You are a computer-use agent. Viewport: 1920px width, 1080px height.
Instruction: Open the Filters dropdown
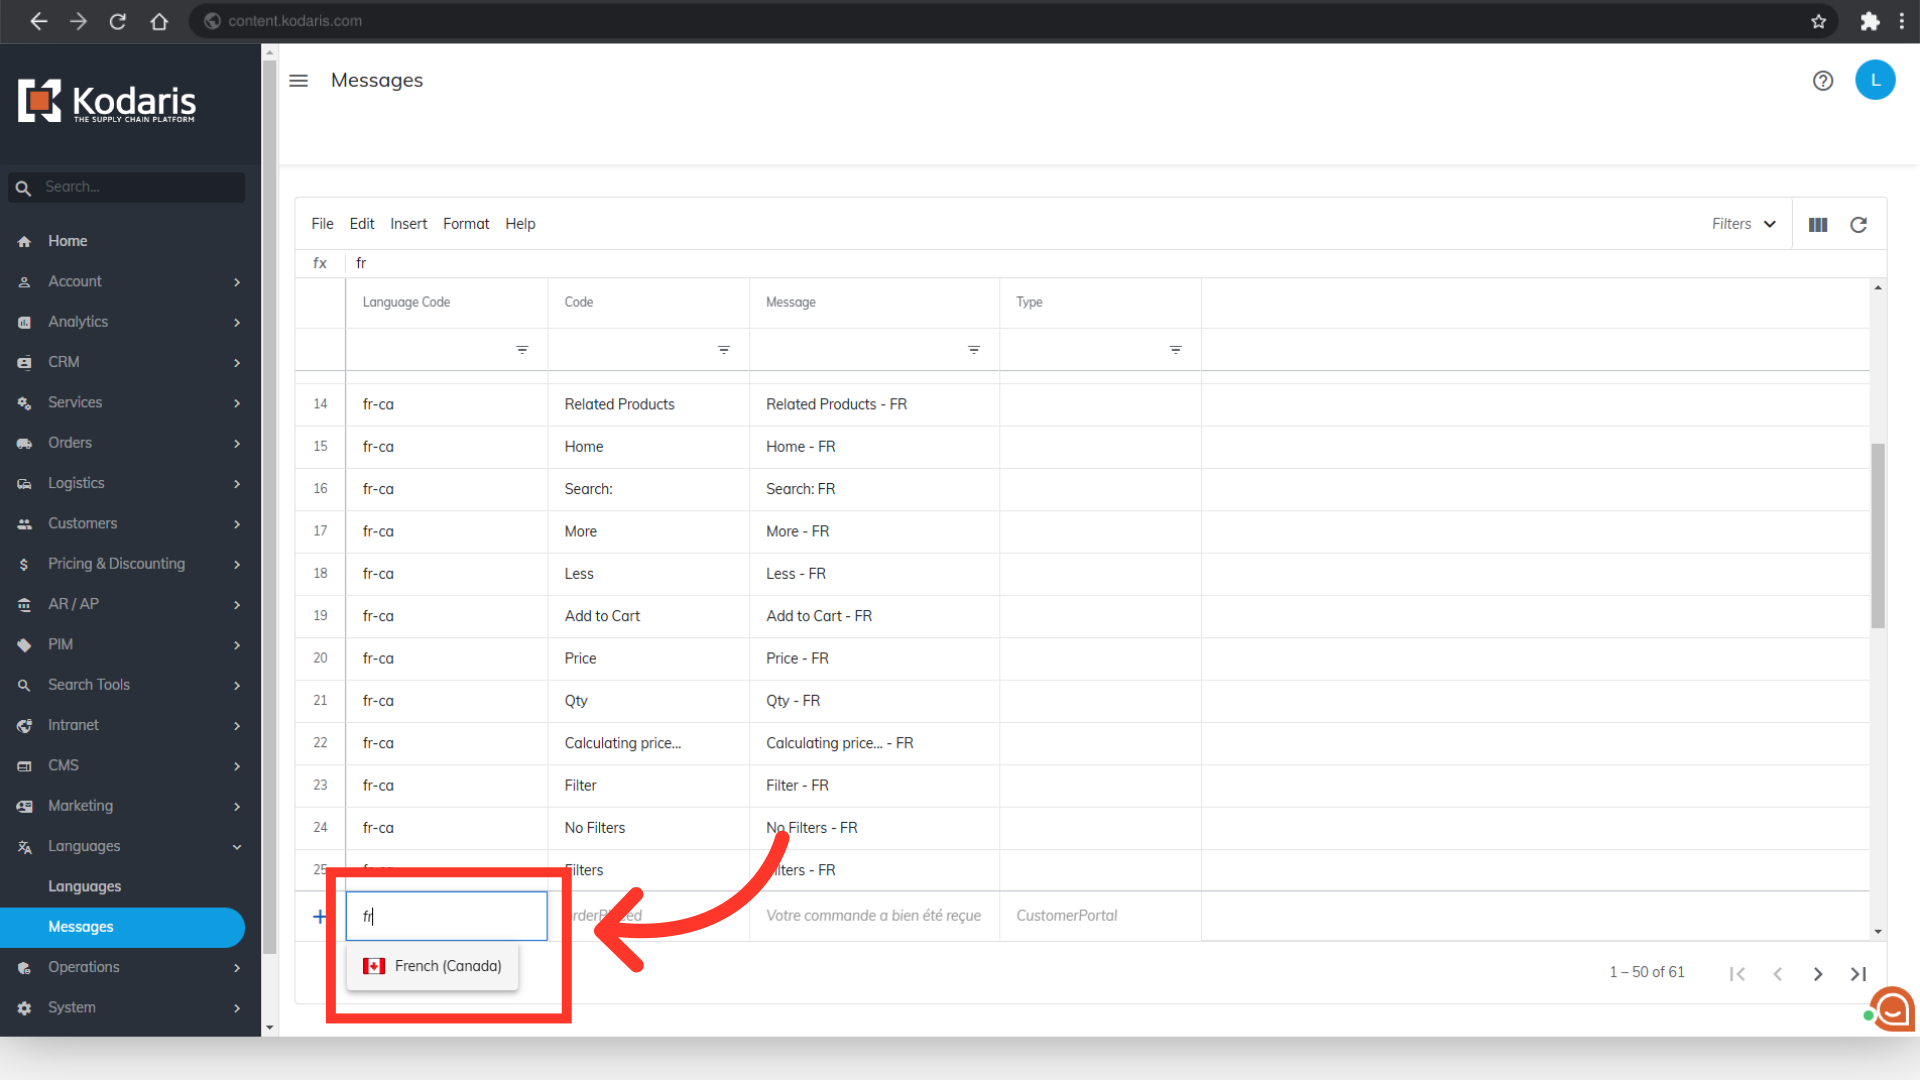(1743, 224)
